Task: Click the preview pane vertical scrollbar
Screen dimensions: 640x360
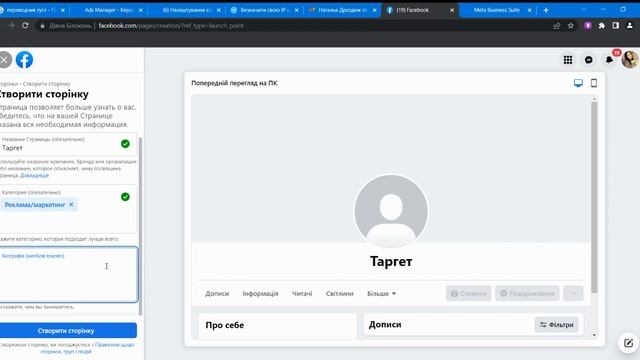Action: click(x=594, y=197)
